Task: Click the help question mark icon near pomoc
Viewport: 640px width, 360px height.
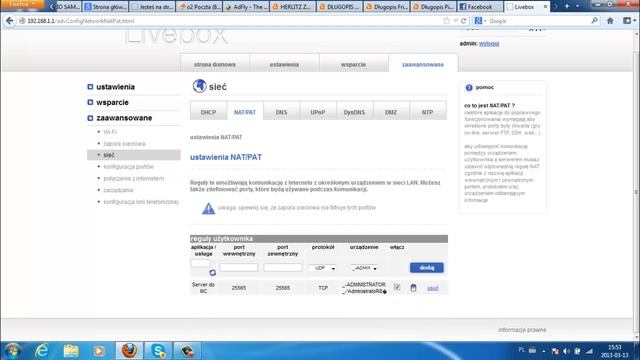Action: tap(469, 87)
